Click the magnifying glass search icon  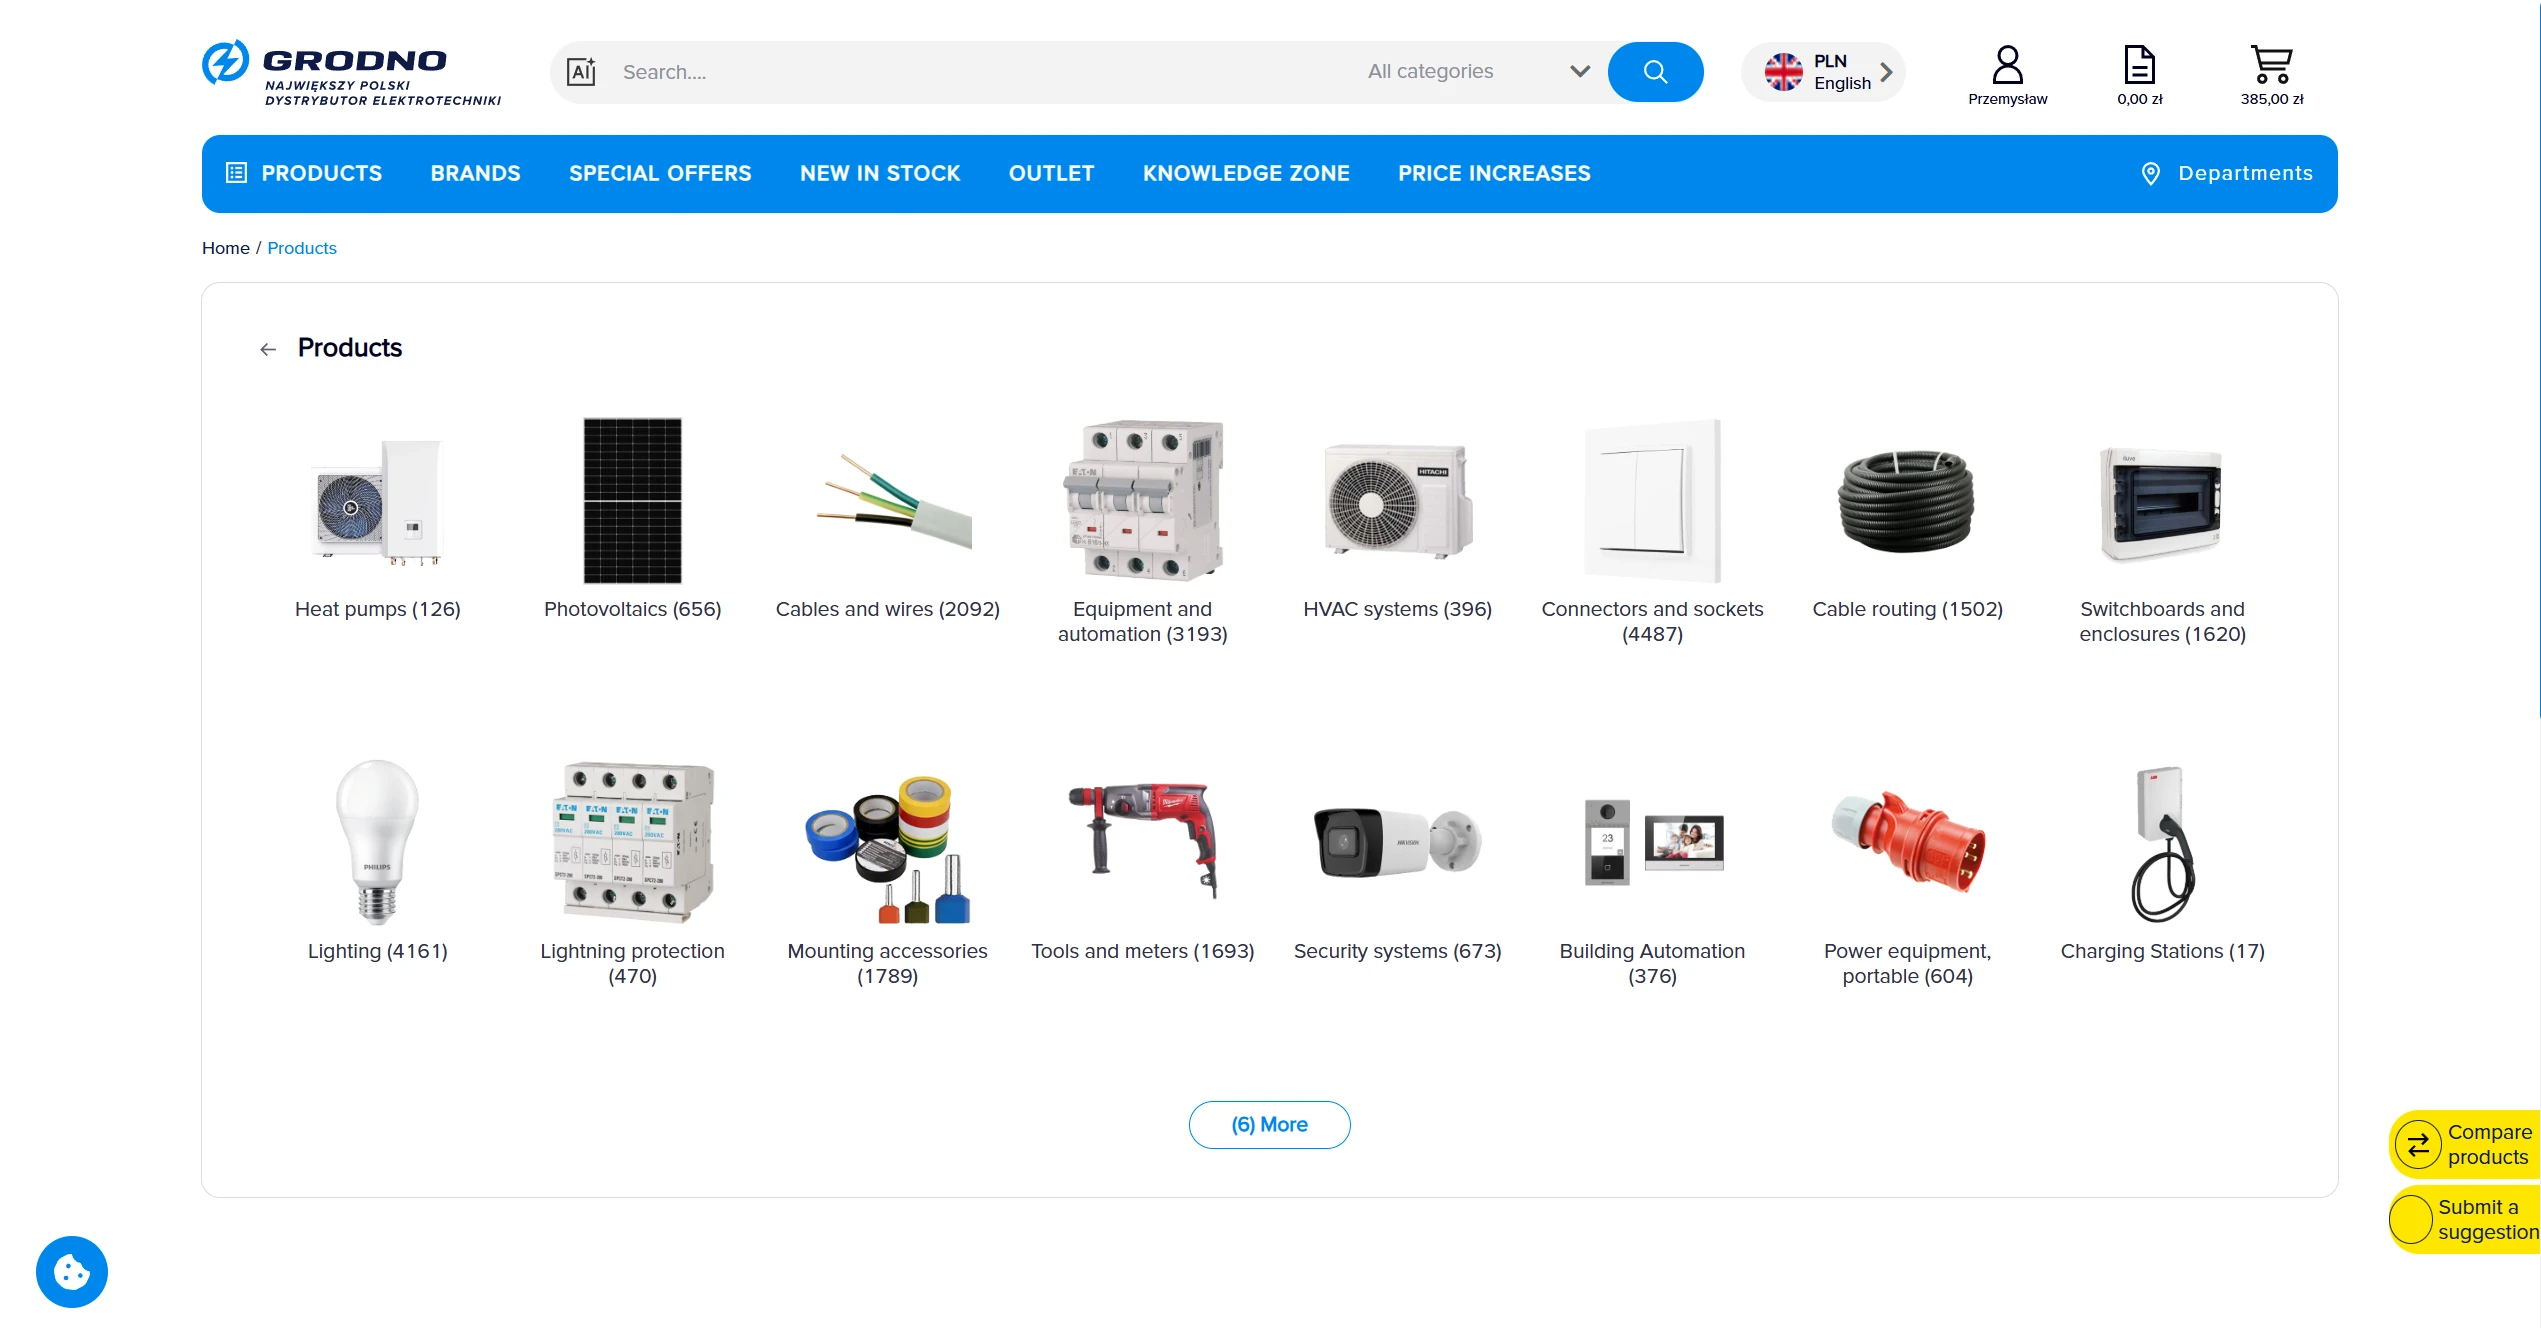(1654, 71)
